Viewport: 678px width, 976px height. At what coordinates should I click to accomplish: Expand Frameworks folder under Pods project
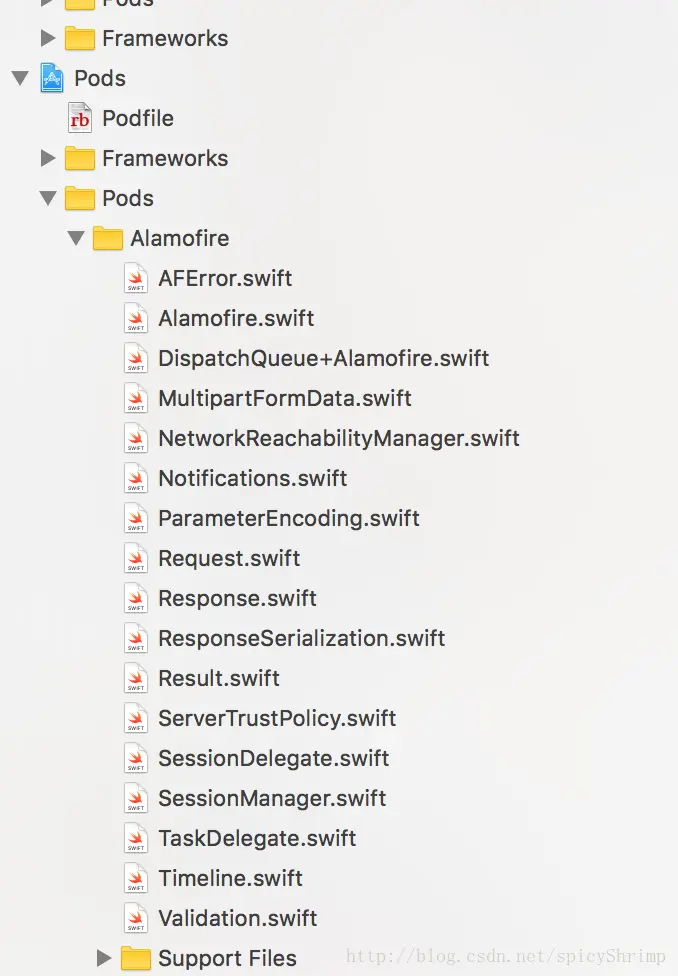point(47,158)
